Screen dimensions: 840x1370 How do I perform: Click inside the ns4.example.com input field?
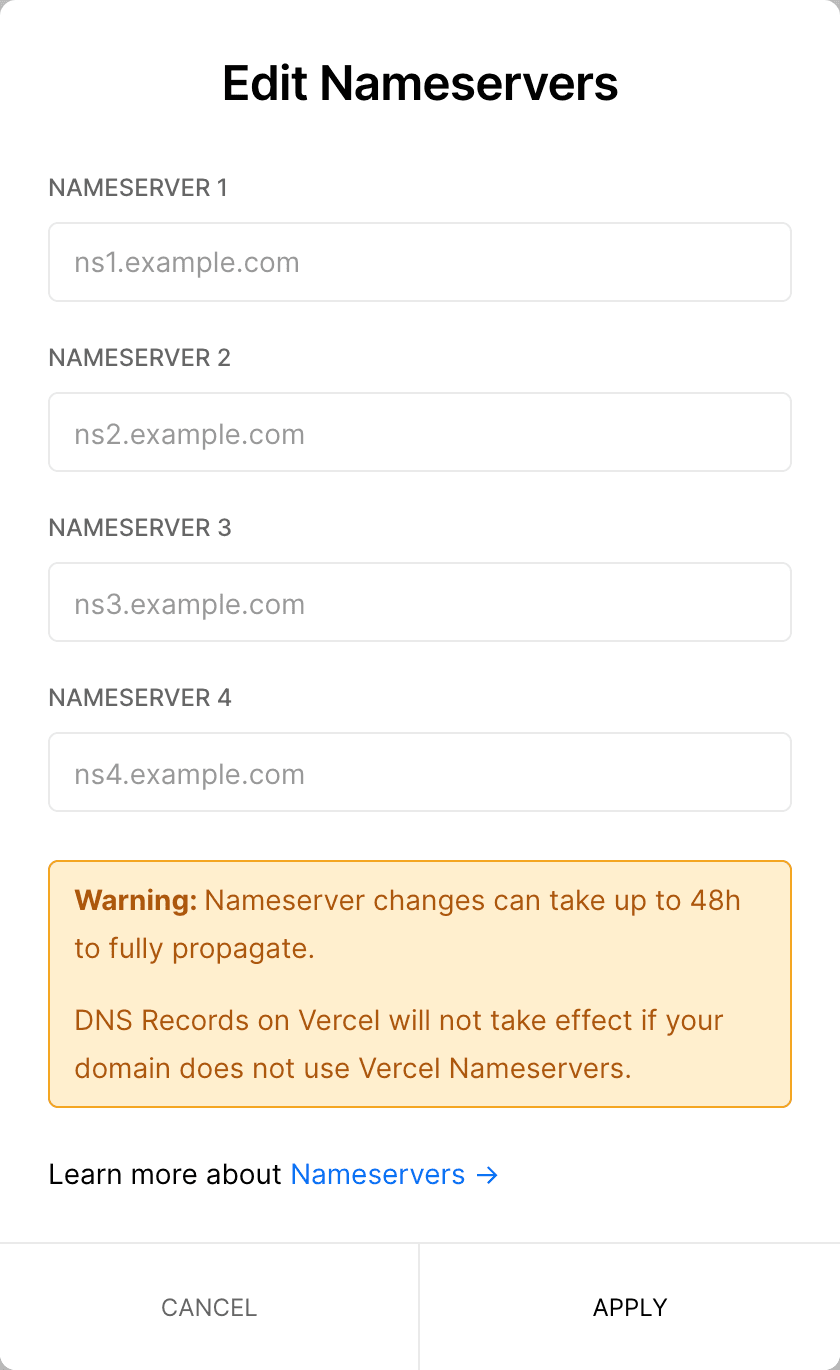point(420,772)
